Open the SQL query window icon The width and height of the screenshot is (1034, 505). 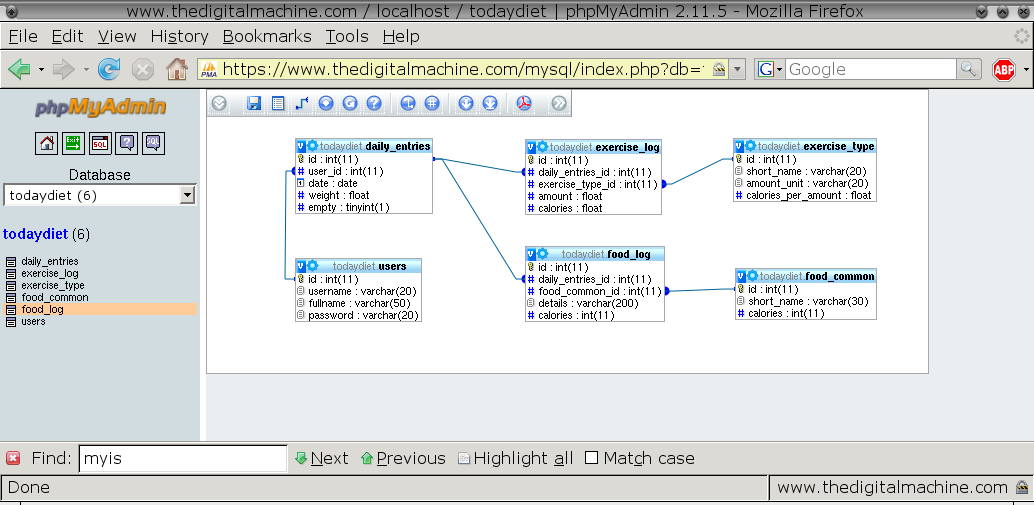tap(100, 143)
